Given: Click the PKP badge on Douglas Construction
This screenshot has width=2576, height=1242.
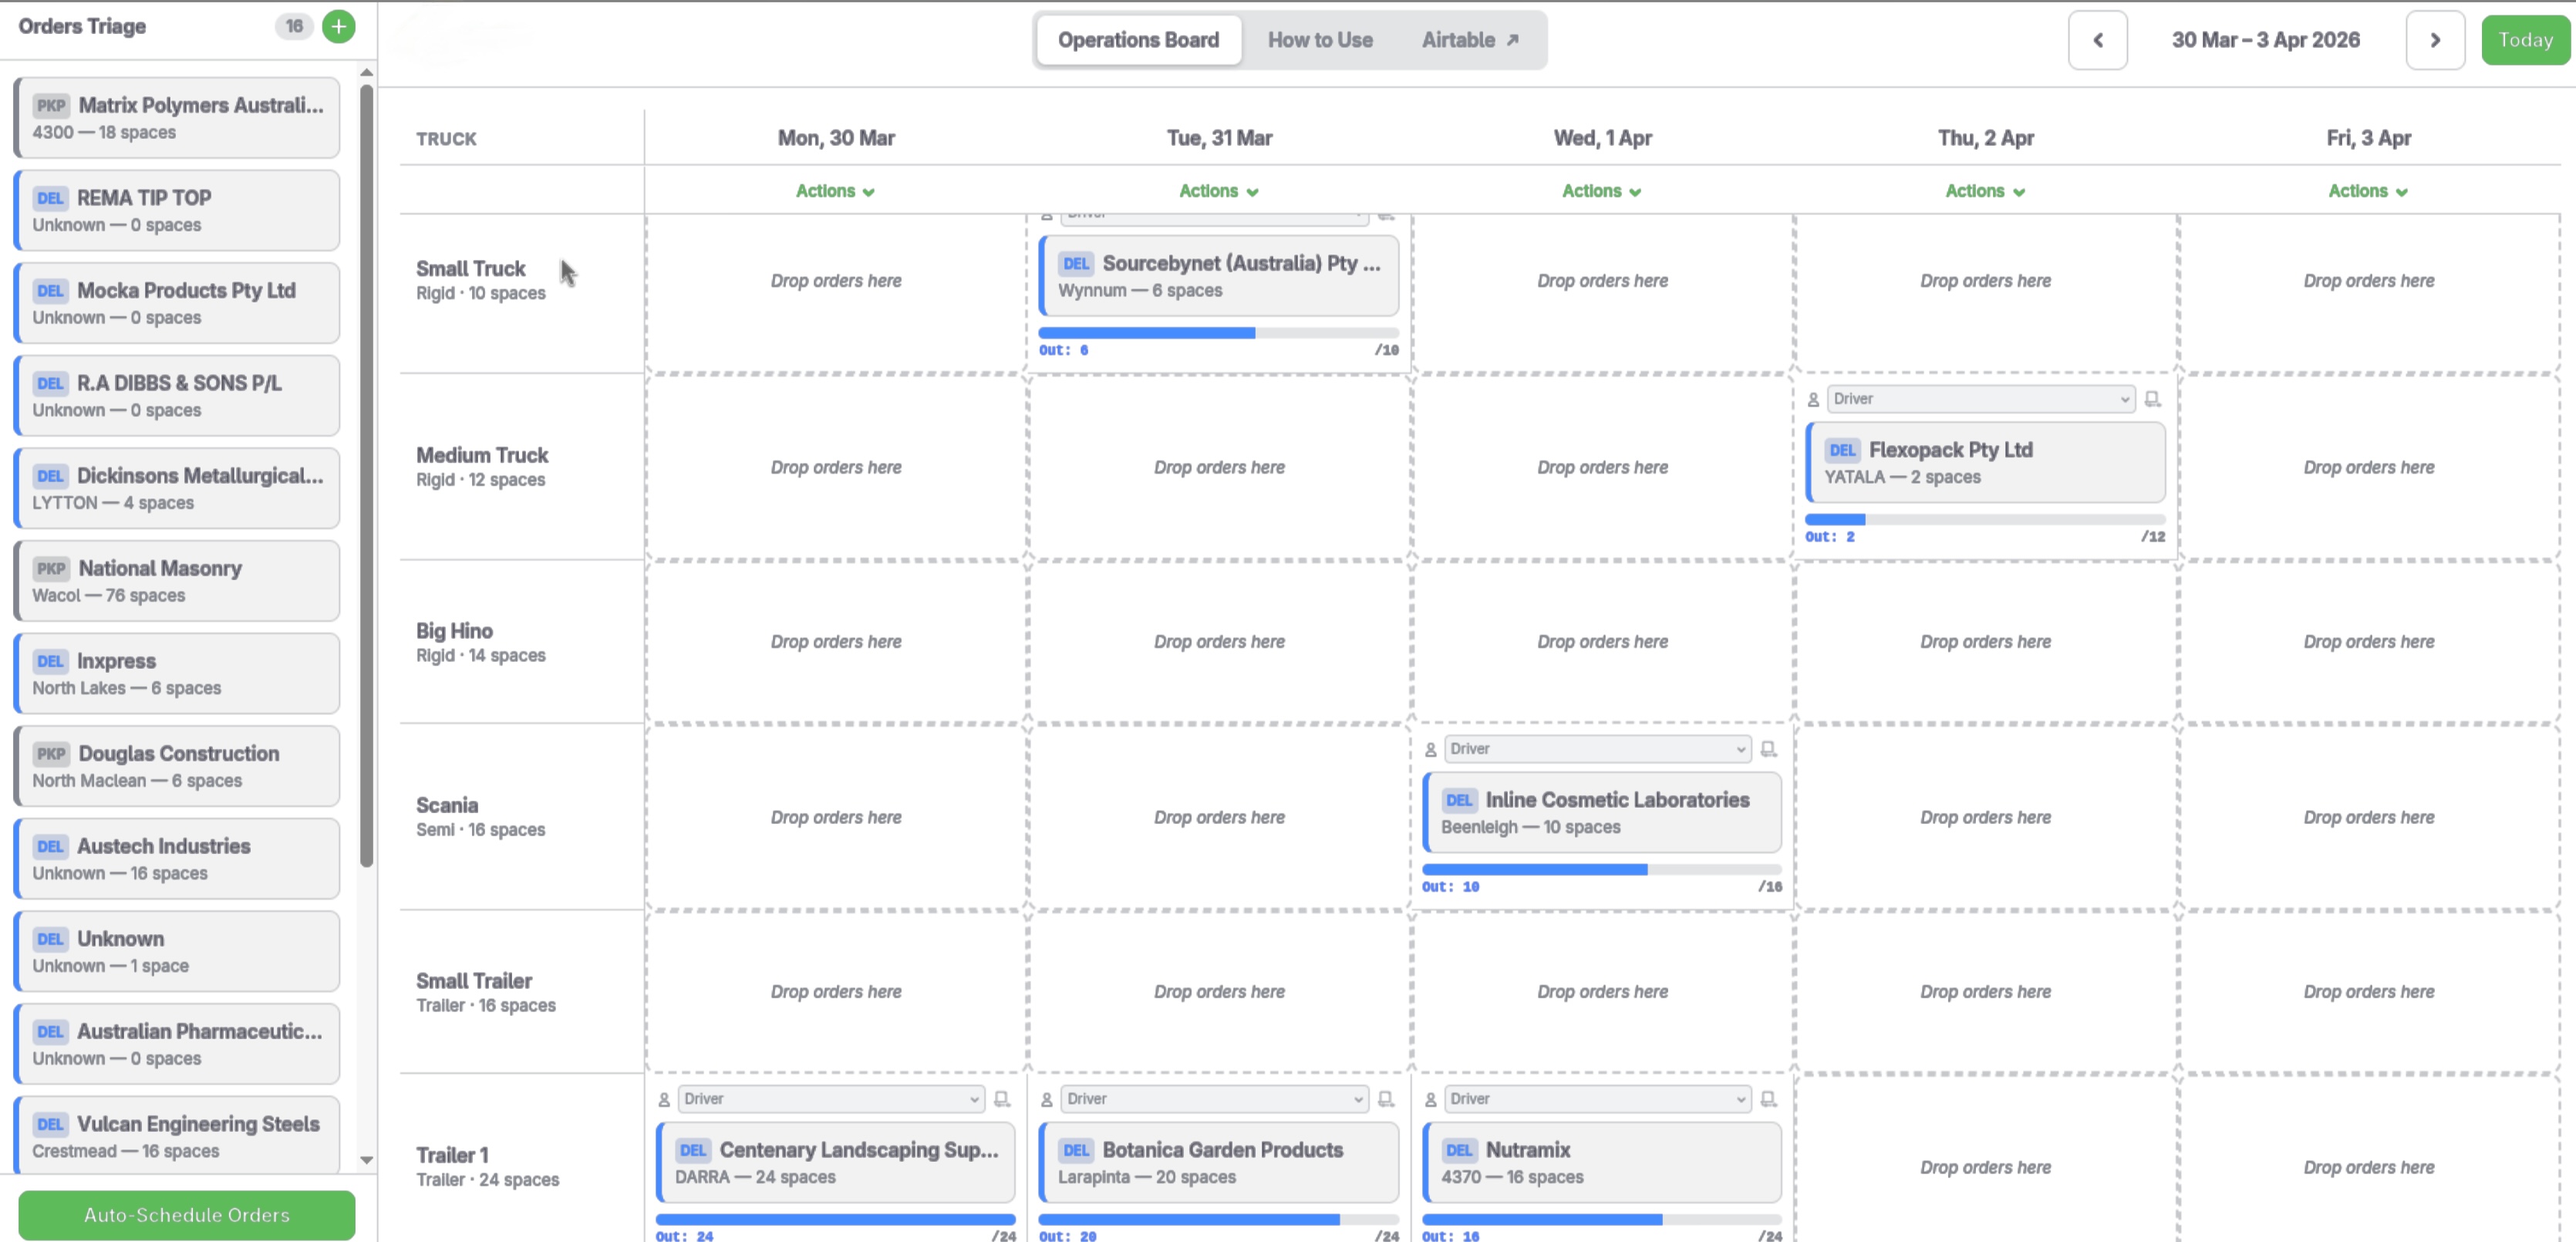Looking at the screenshot, I should [50, 754].
